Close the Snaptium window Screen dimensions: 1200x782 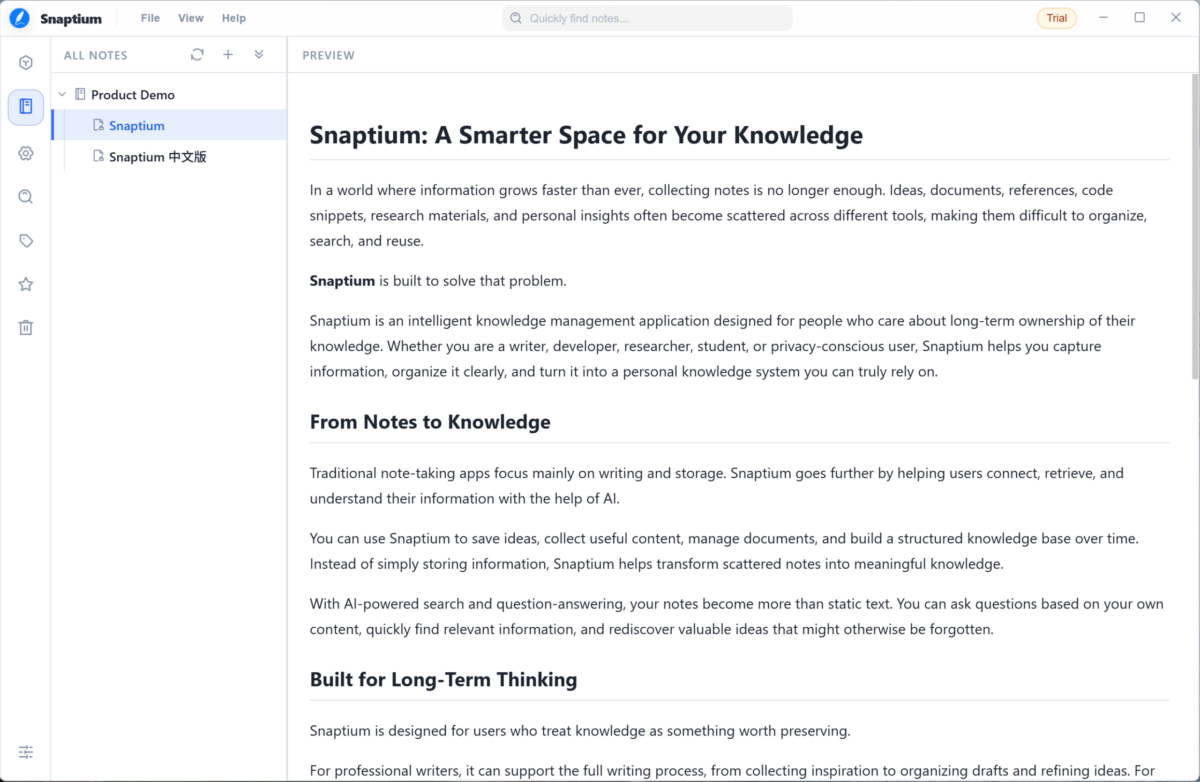pyautogui.click(x=1176, y=18)
